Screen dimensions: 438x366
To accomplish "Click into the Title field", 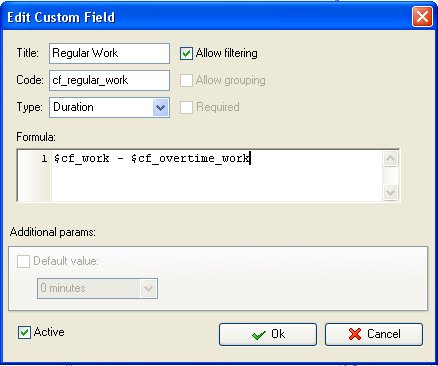I will [109, 53].
